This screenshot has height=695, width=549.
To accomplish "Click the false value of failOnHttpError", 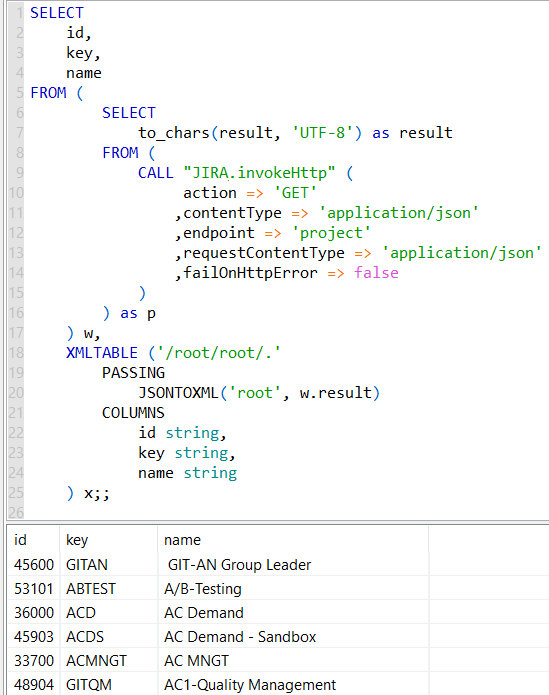I will (x=376, y=273).
